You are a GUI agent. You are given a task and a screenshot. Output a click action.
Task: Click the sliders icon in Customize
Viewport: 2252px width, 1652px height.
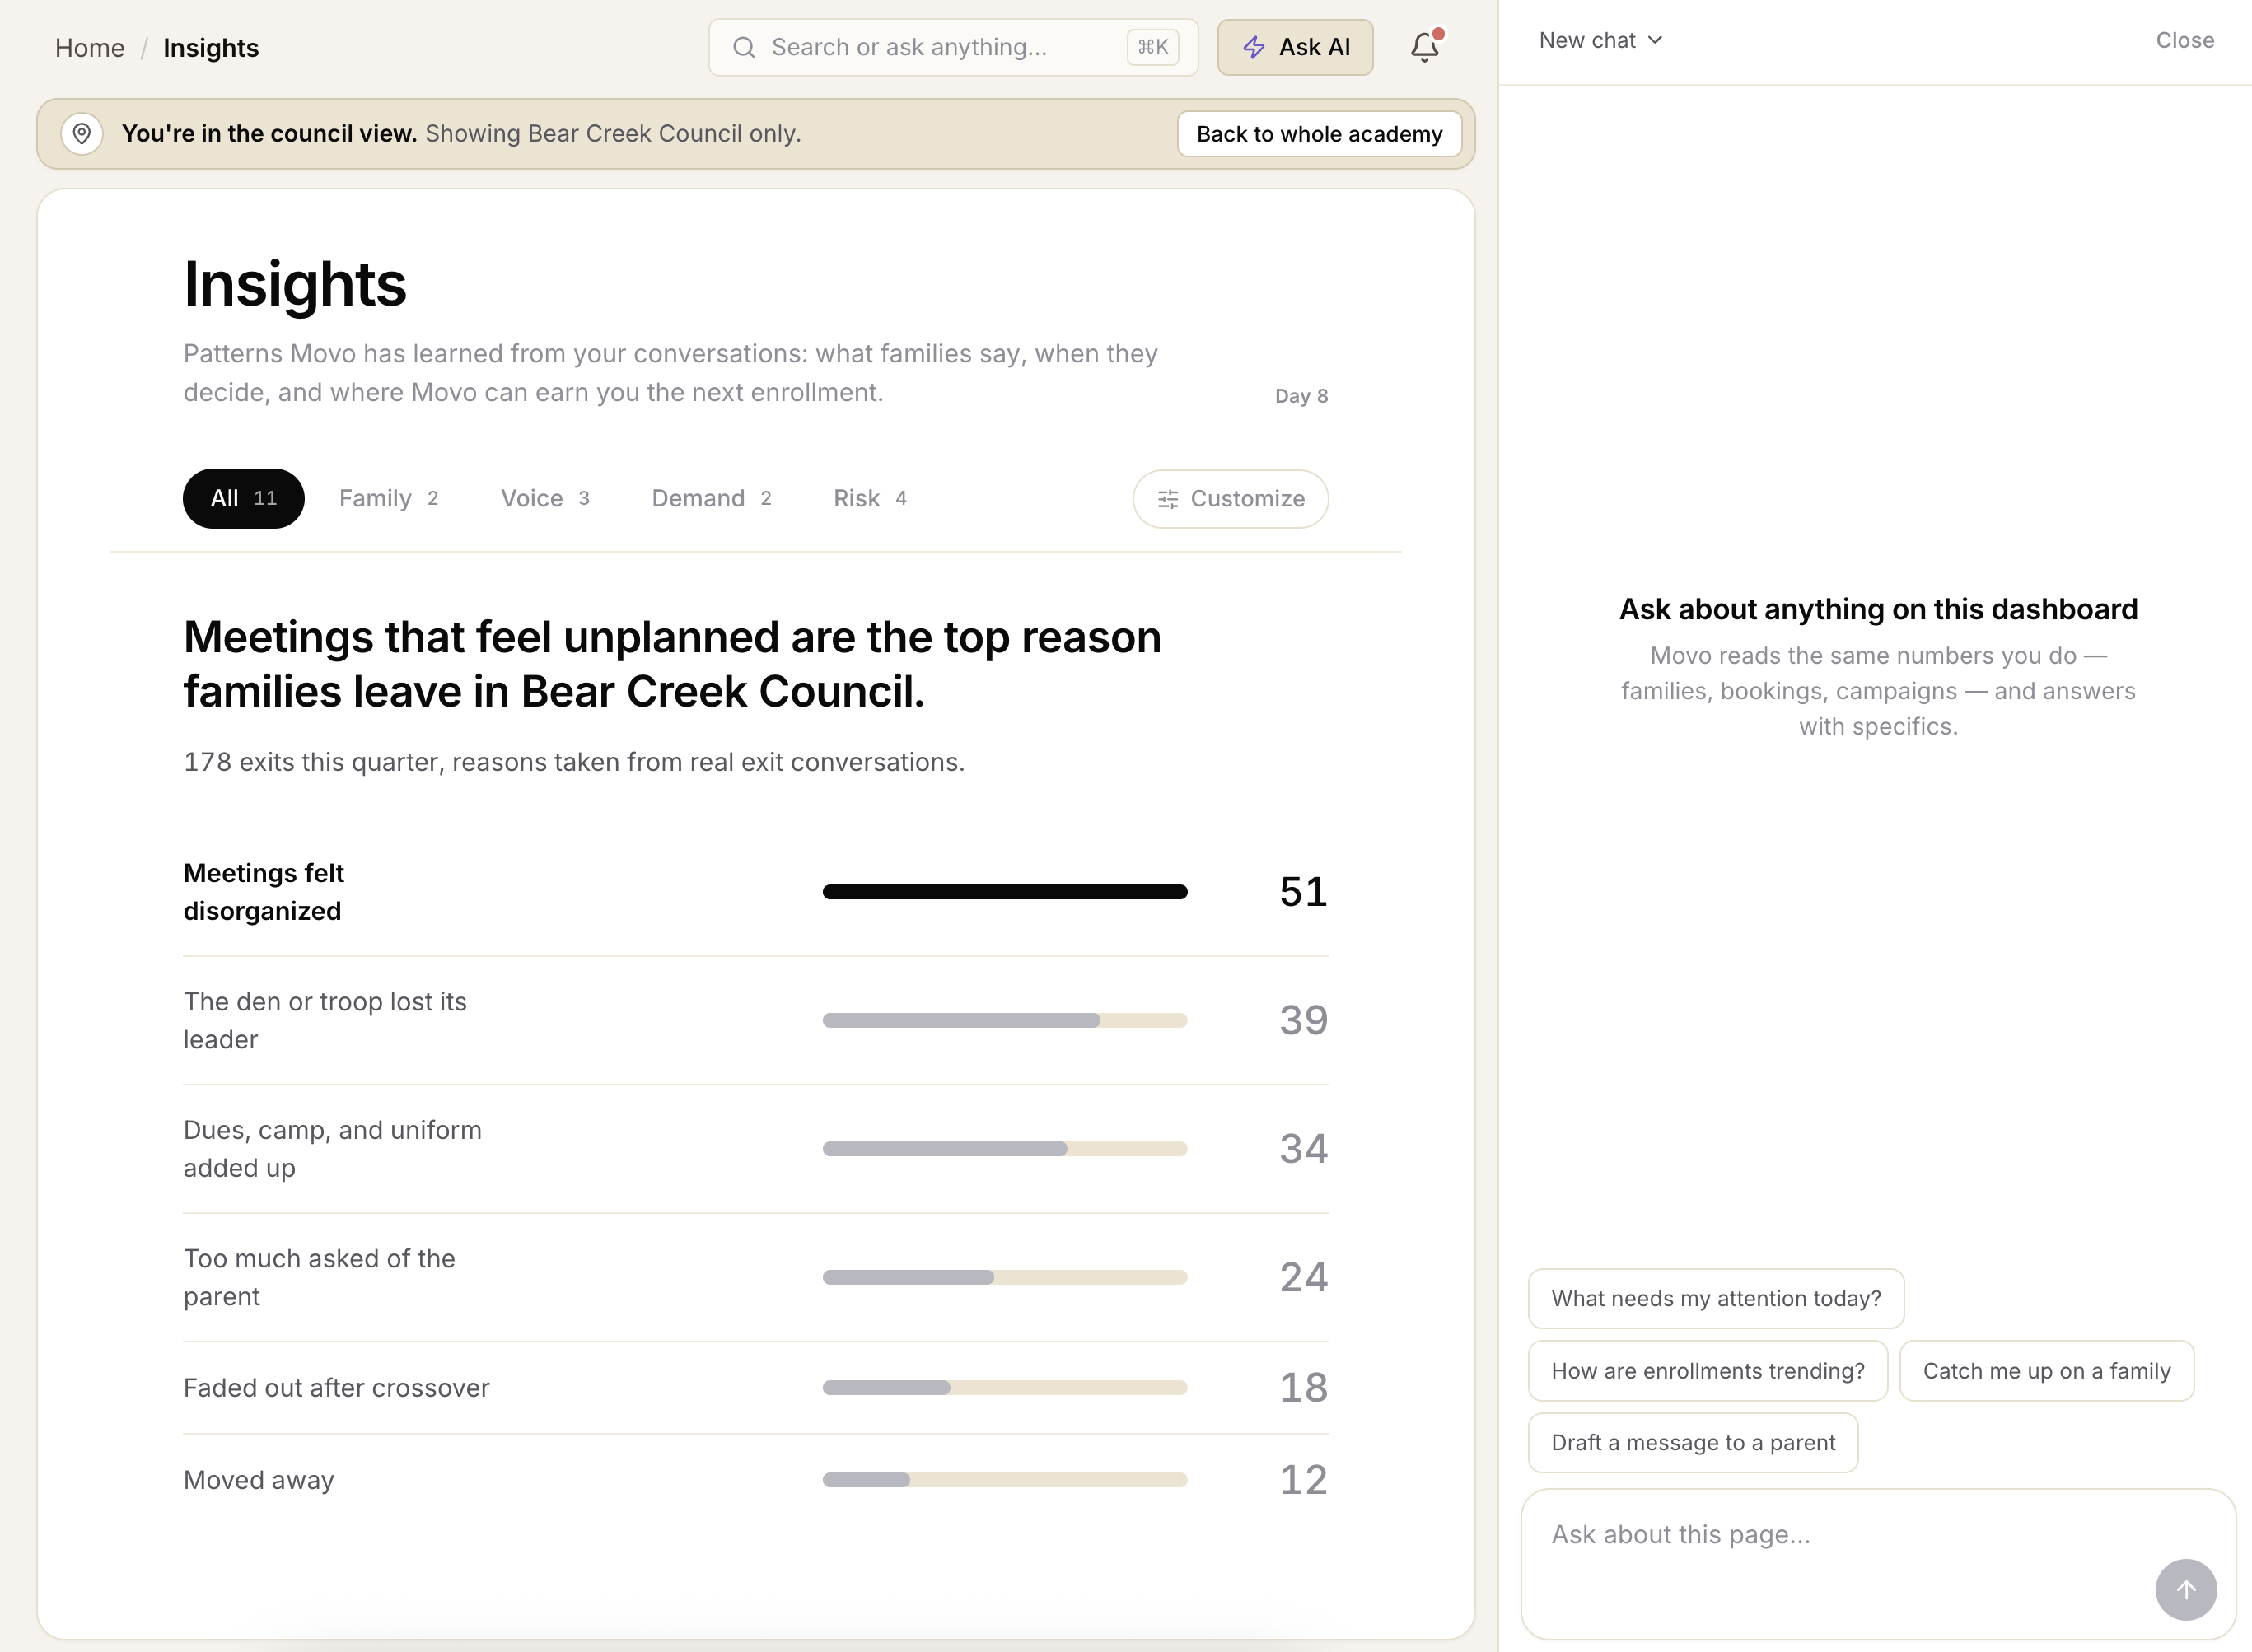point(1167,499)
